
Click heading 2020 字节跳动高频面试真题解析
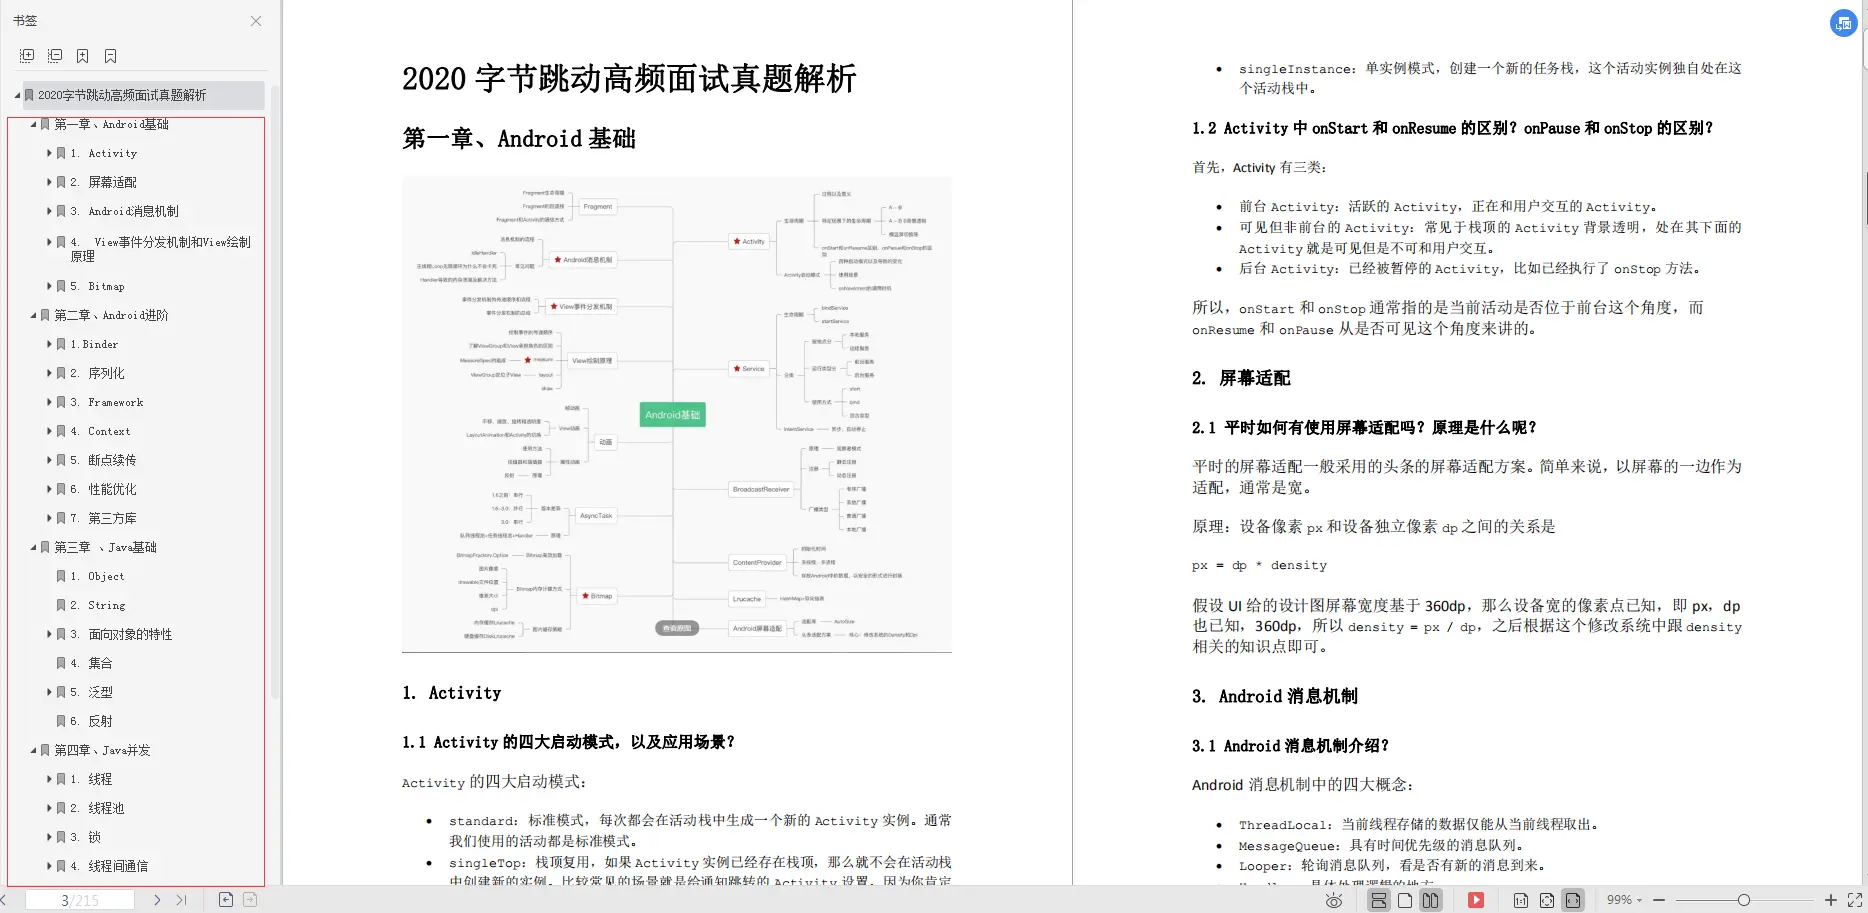point(629,79)
